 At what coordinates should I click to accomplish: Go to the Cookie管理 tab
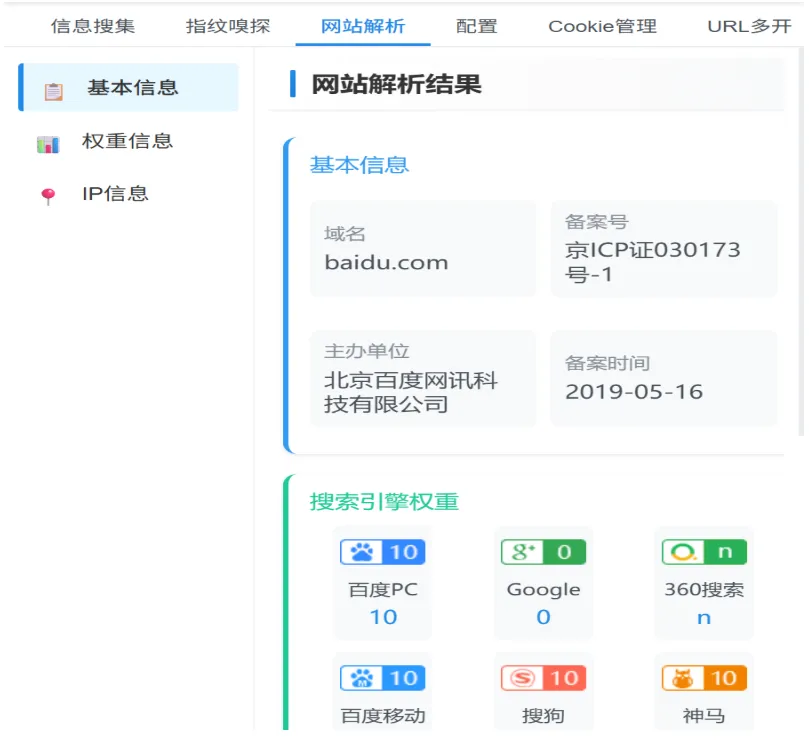[x=602, y=26]
